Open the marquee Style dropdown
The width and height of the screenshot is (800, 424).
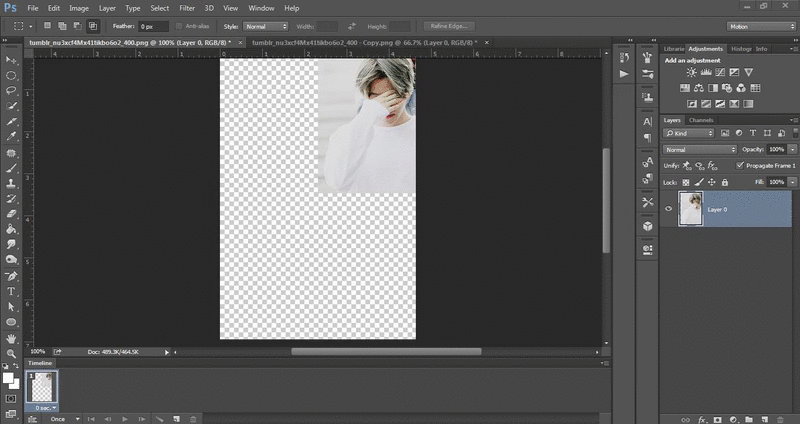(x=267, y=25)
